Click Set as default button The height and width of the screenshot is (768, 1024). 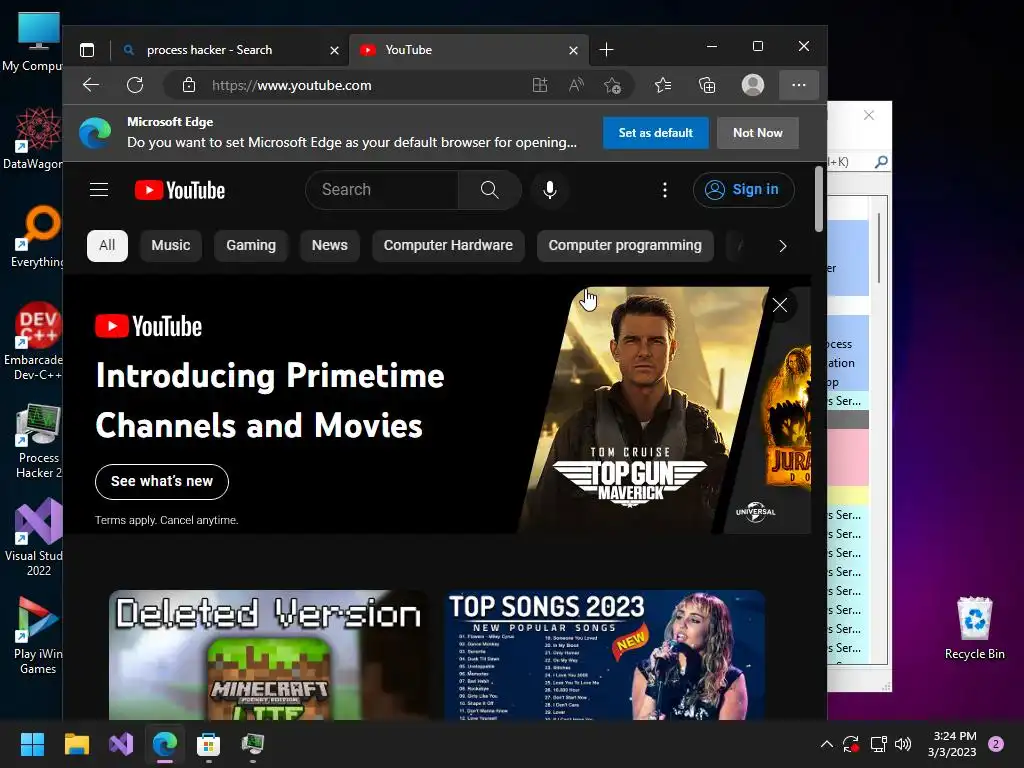tap(656, 133)
